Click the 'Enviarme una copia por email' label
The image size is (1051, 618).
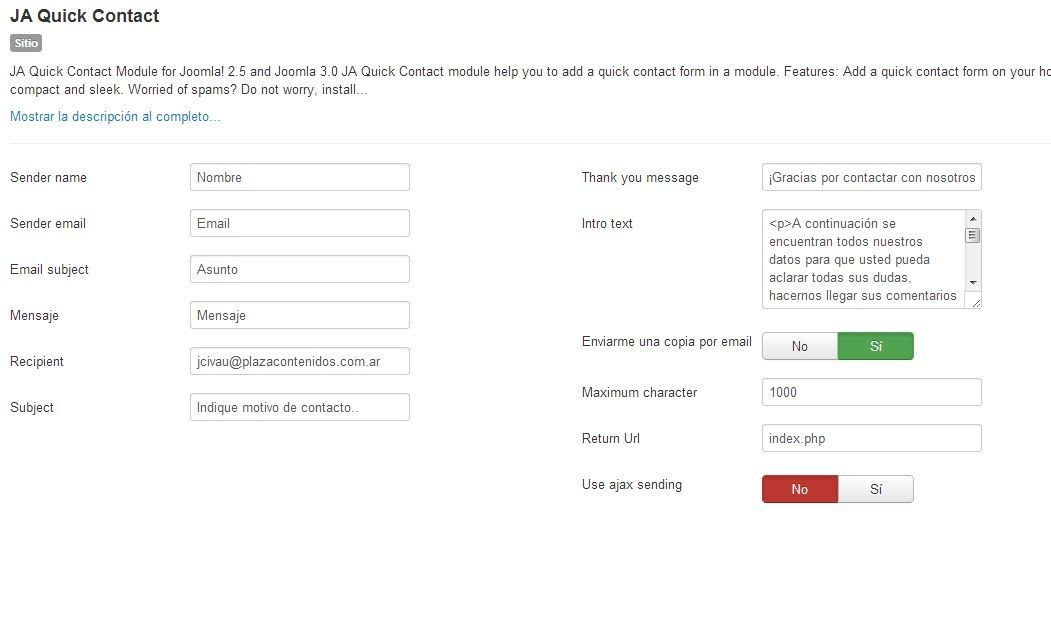[667, 342]
